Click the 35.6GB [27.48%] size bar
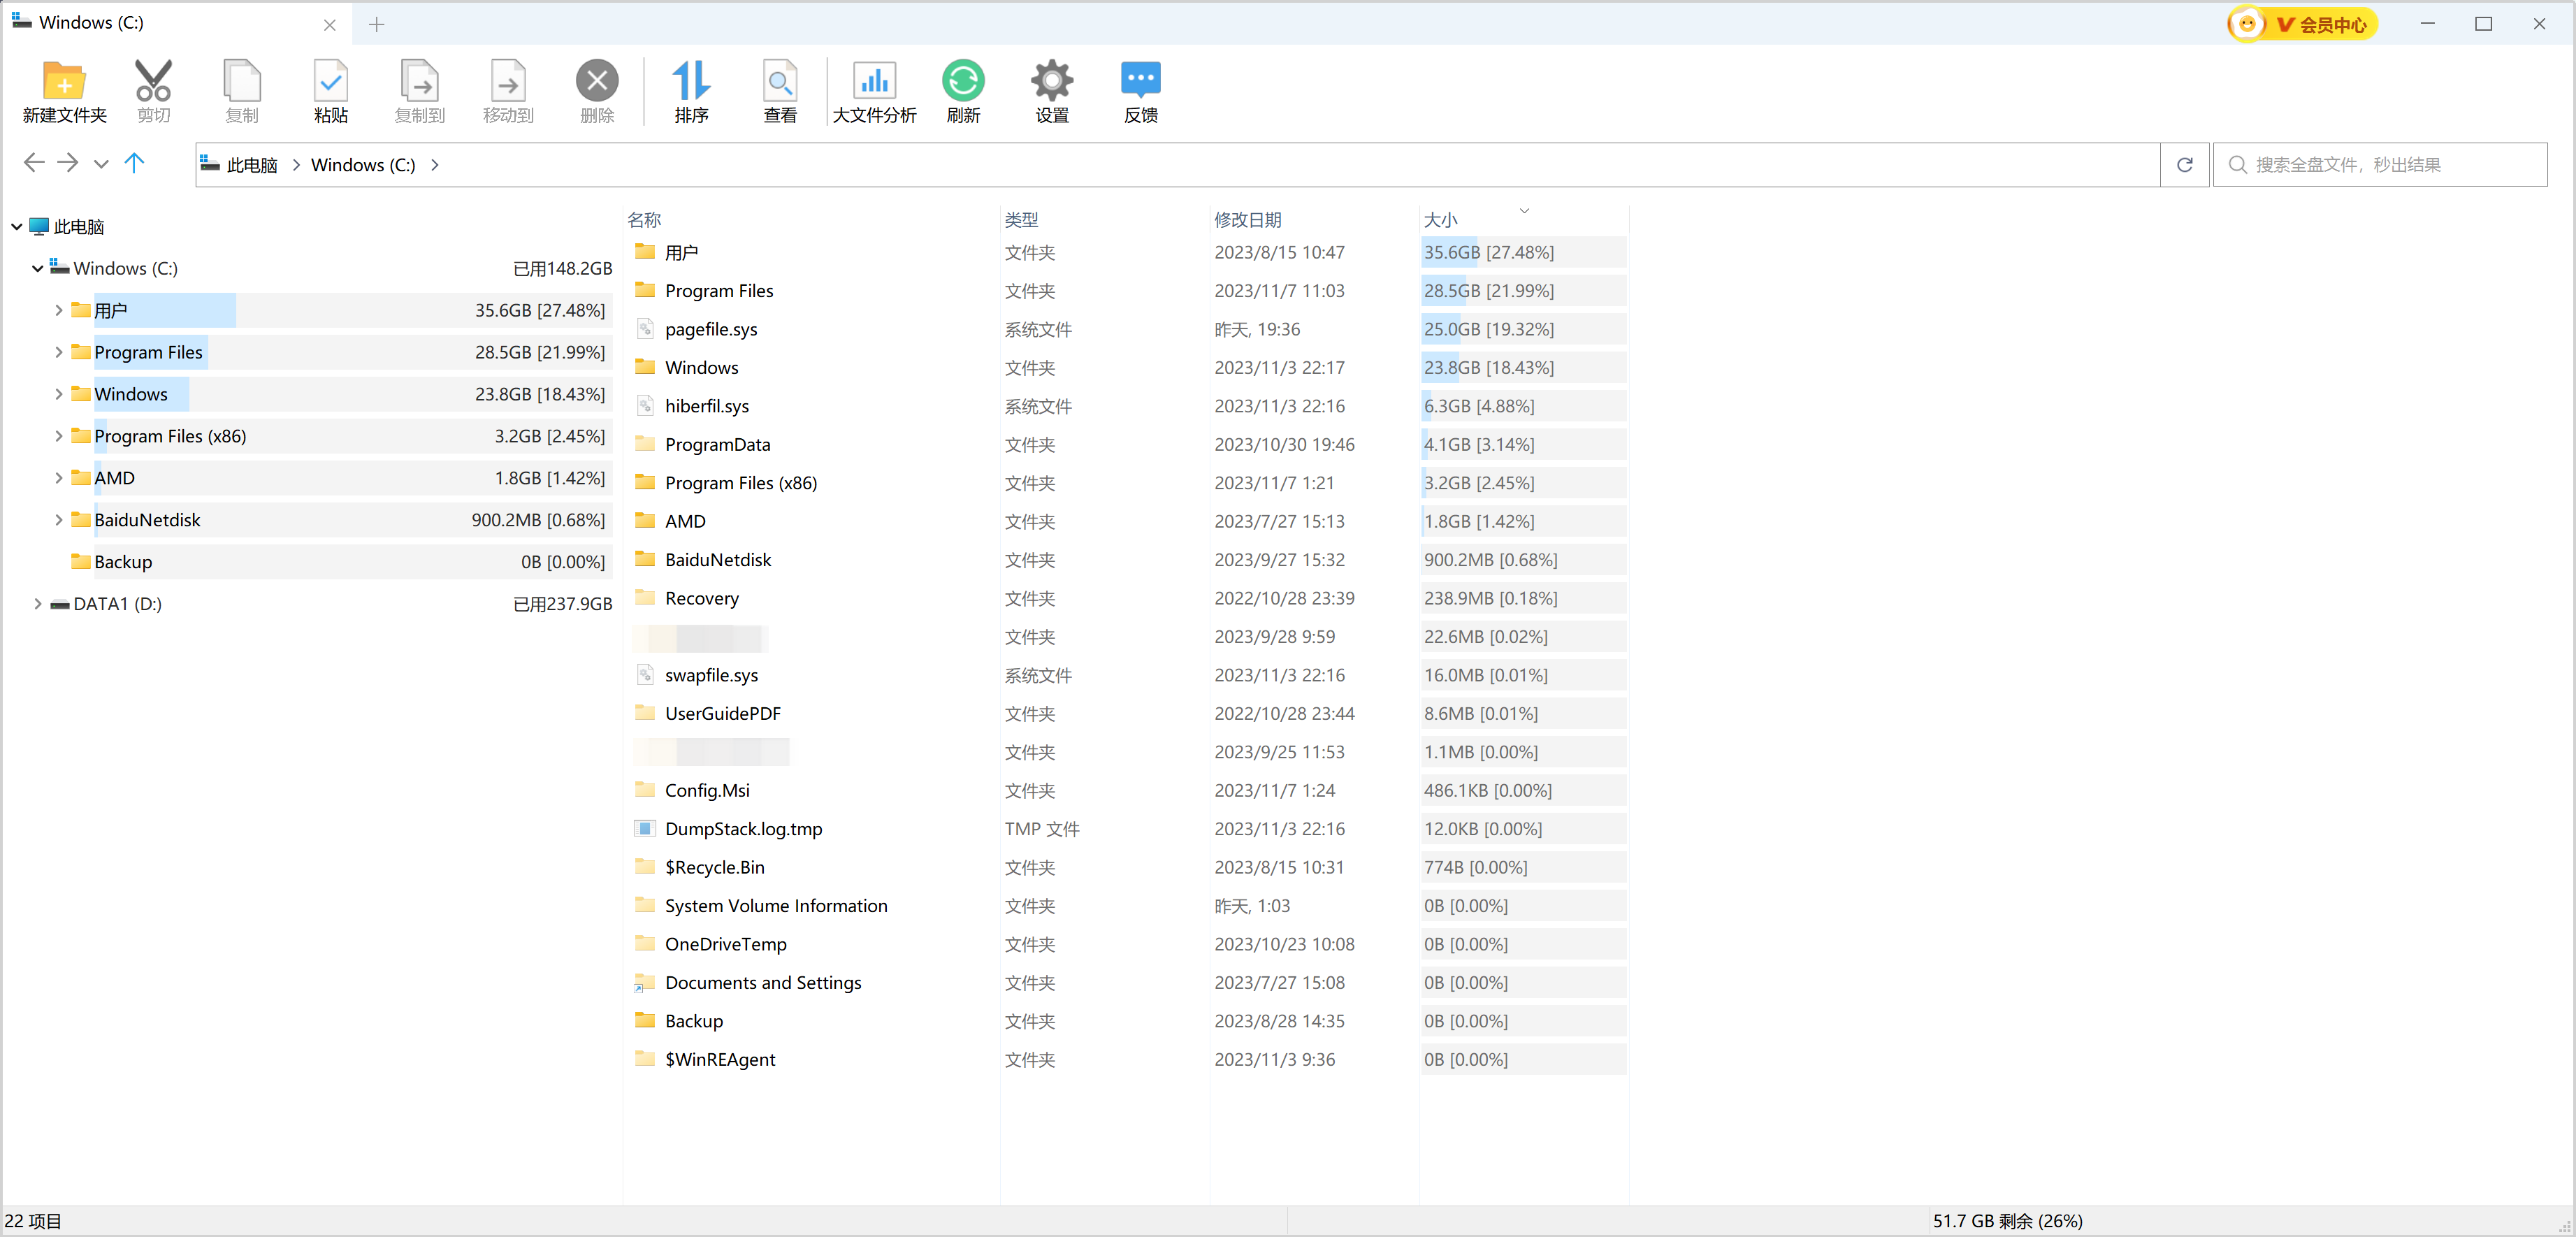2576x1237 pixels. pos(1523,252)
